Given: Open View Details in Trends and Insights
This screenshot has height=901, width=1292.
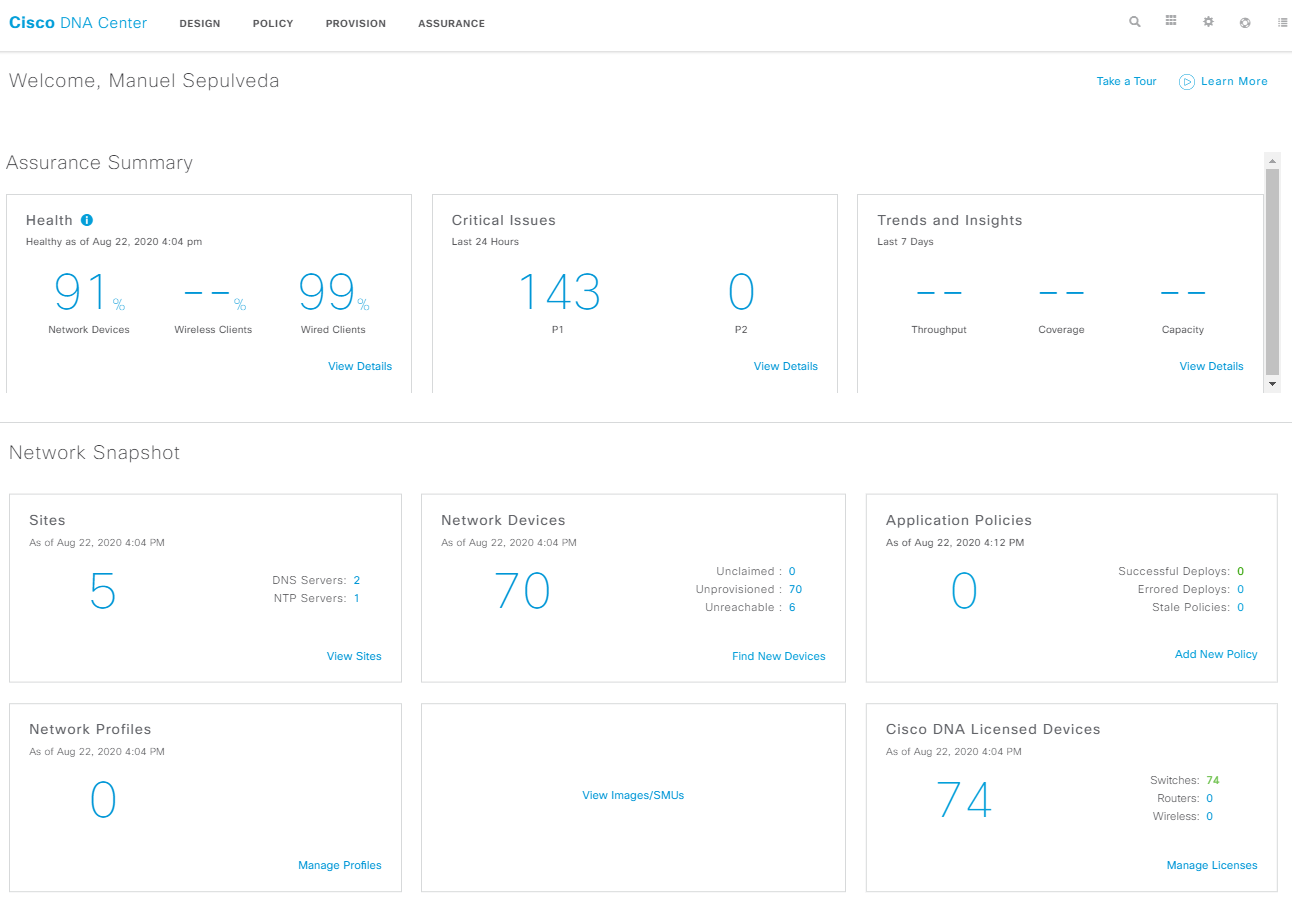Looking at the screenshot, I should (1212, 367).
